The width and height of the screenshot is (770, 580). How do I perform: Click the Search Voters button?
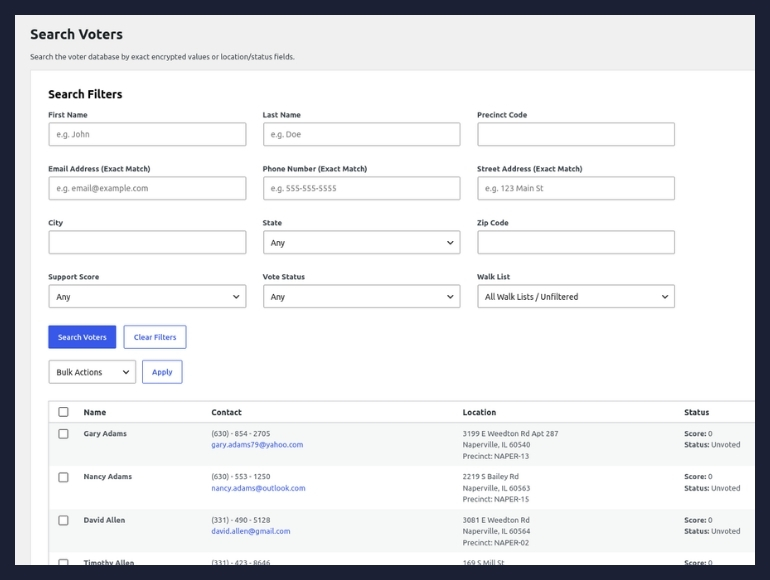point(82,337)
